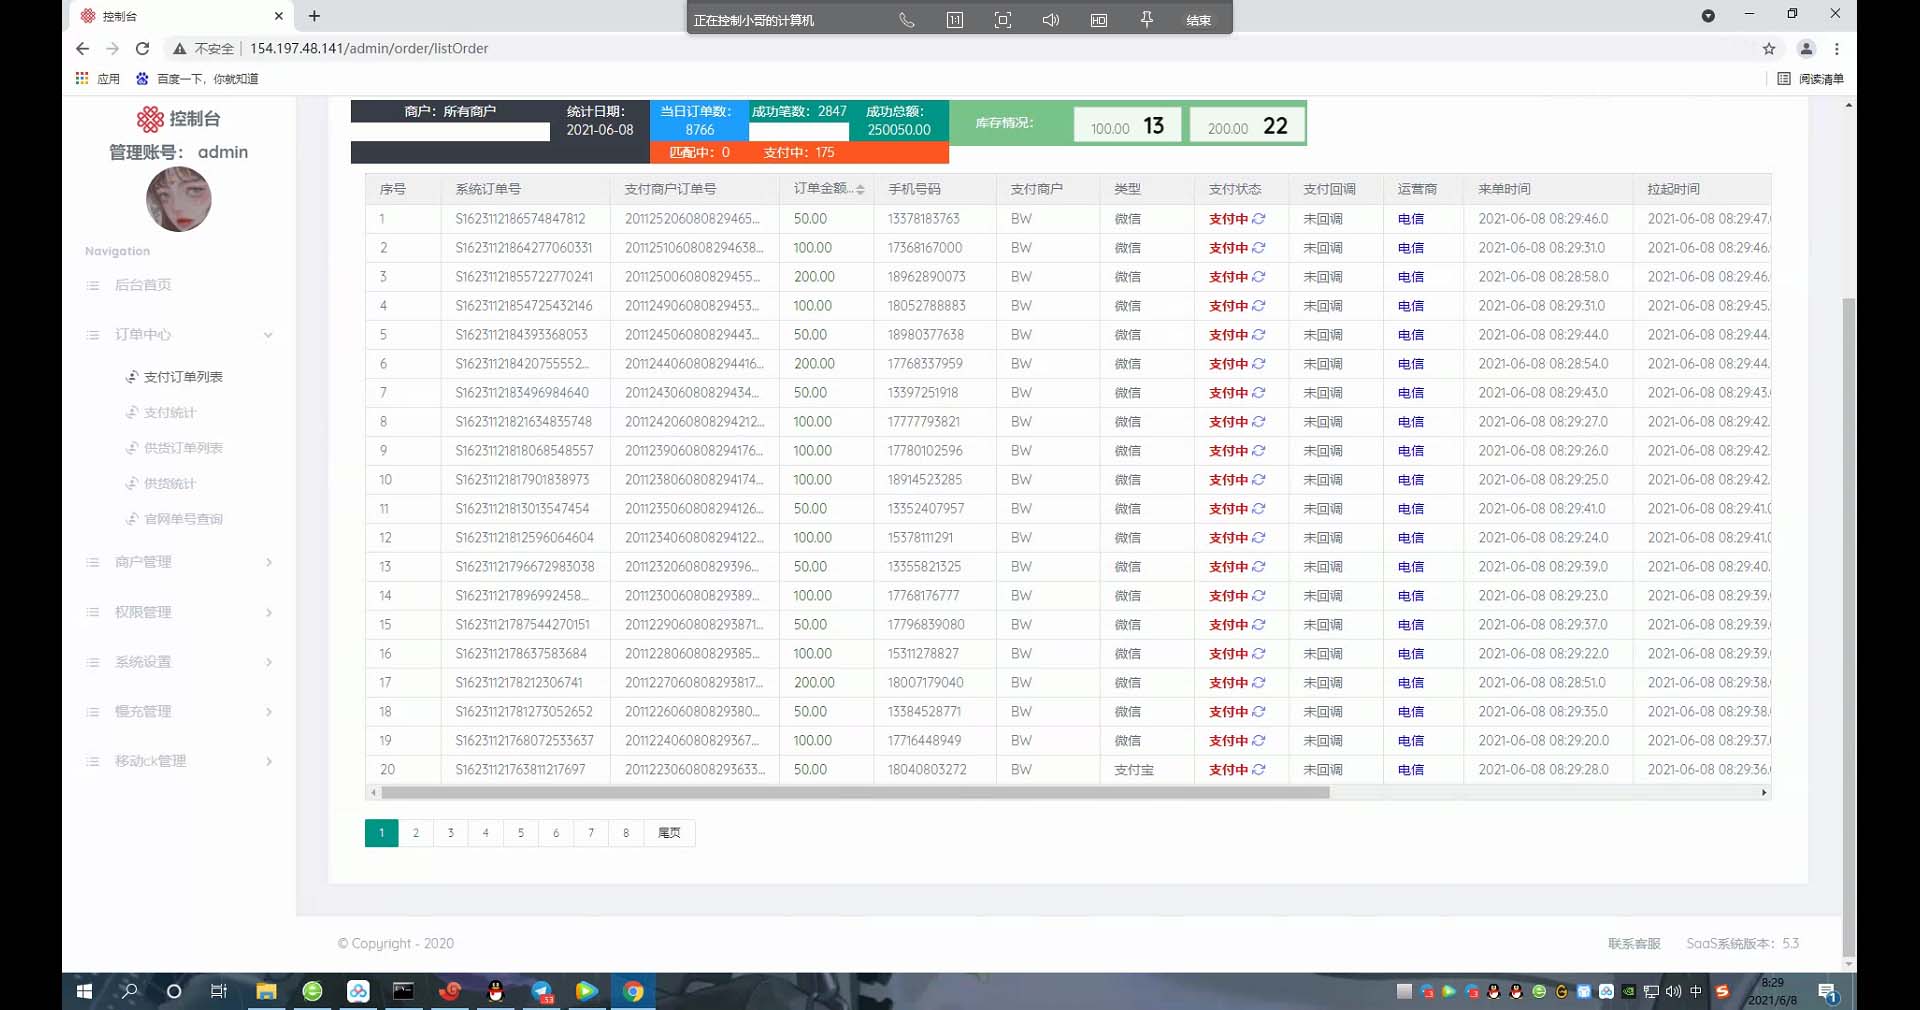Toggle the HD quality icon in remote bar

(x=1098, y=20)
